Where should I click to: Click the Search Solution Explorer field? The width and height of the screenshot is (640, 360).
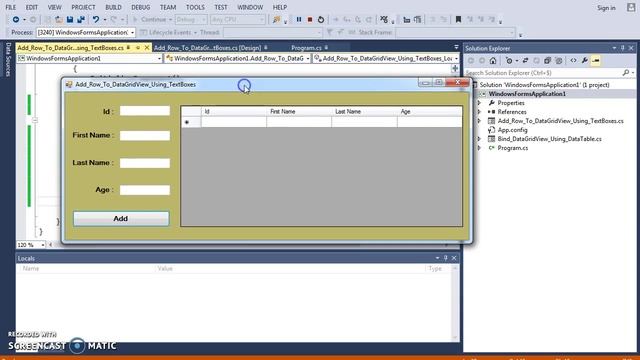(544, 73)
